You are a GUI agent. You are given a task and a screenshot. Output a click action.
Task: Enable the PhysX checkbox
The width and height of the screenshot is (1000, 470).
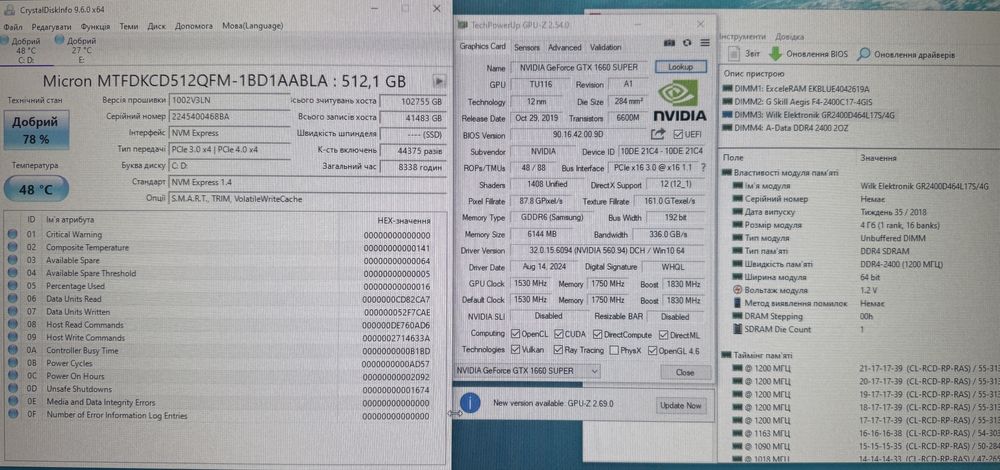coord(614,350)
